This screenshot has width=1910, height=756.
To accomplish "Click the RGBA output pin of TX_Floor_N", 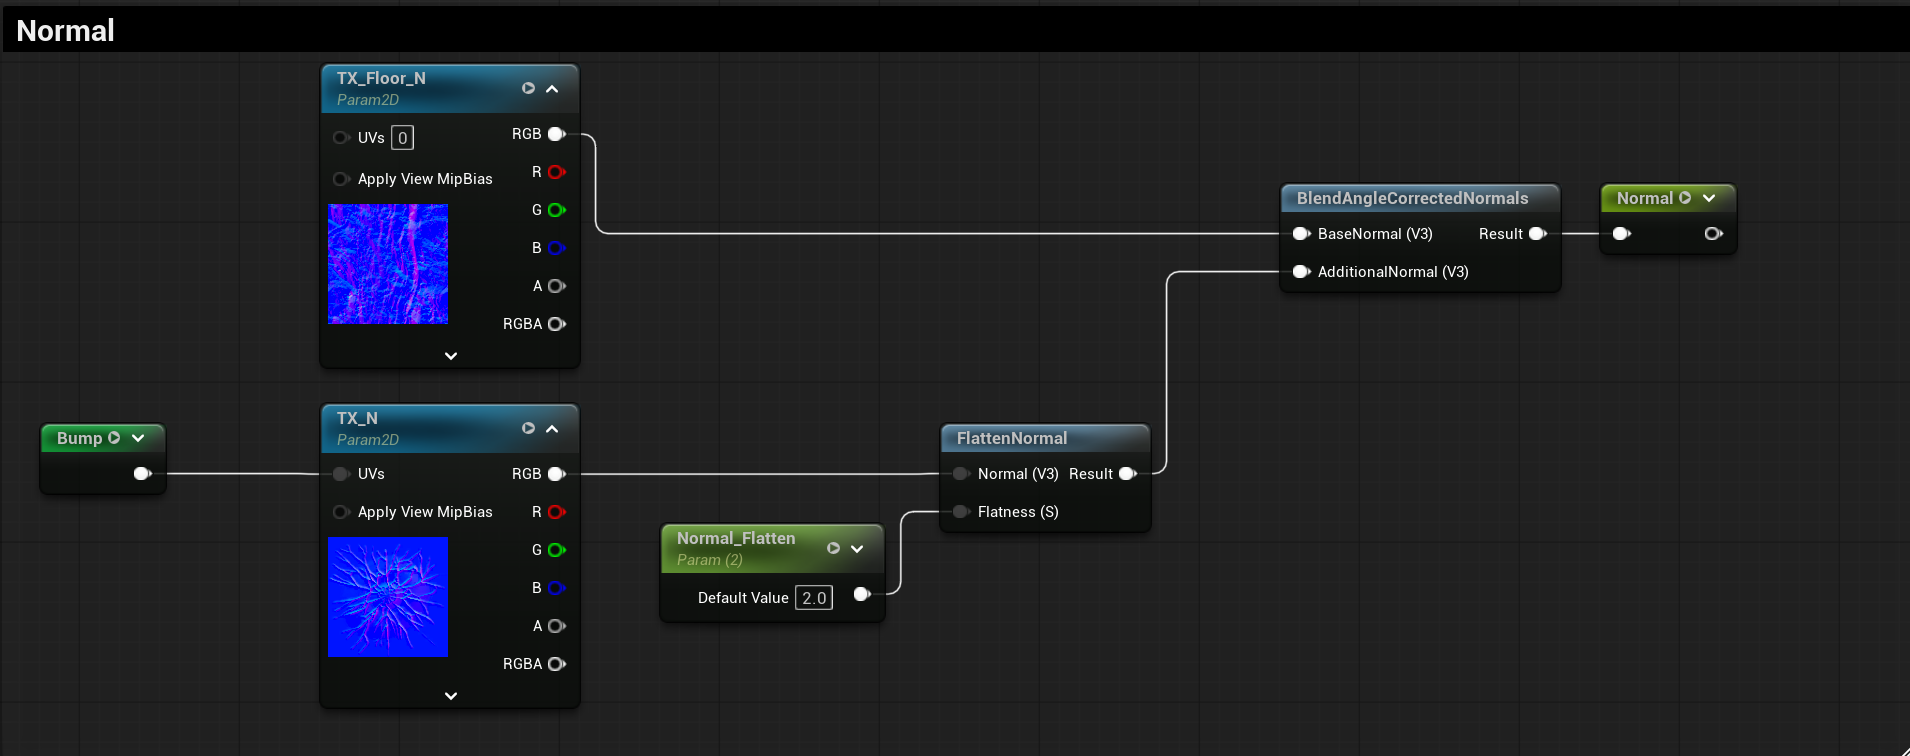I will point(557,324).
